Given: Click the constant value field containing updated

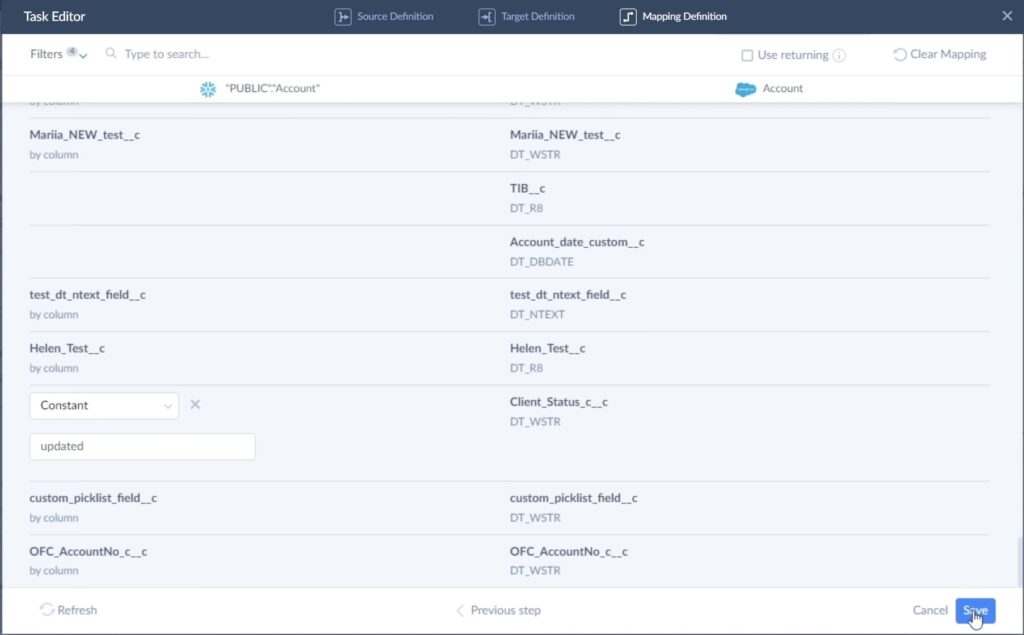Looking at the screenshot, I should pyautogui.click(x=142, y=446).
